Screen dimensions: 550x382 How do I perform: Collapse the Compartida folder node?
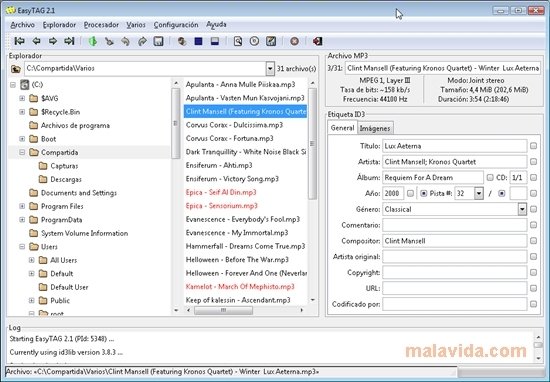[22, 152]
